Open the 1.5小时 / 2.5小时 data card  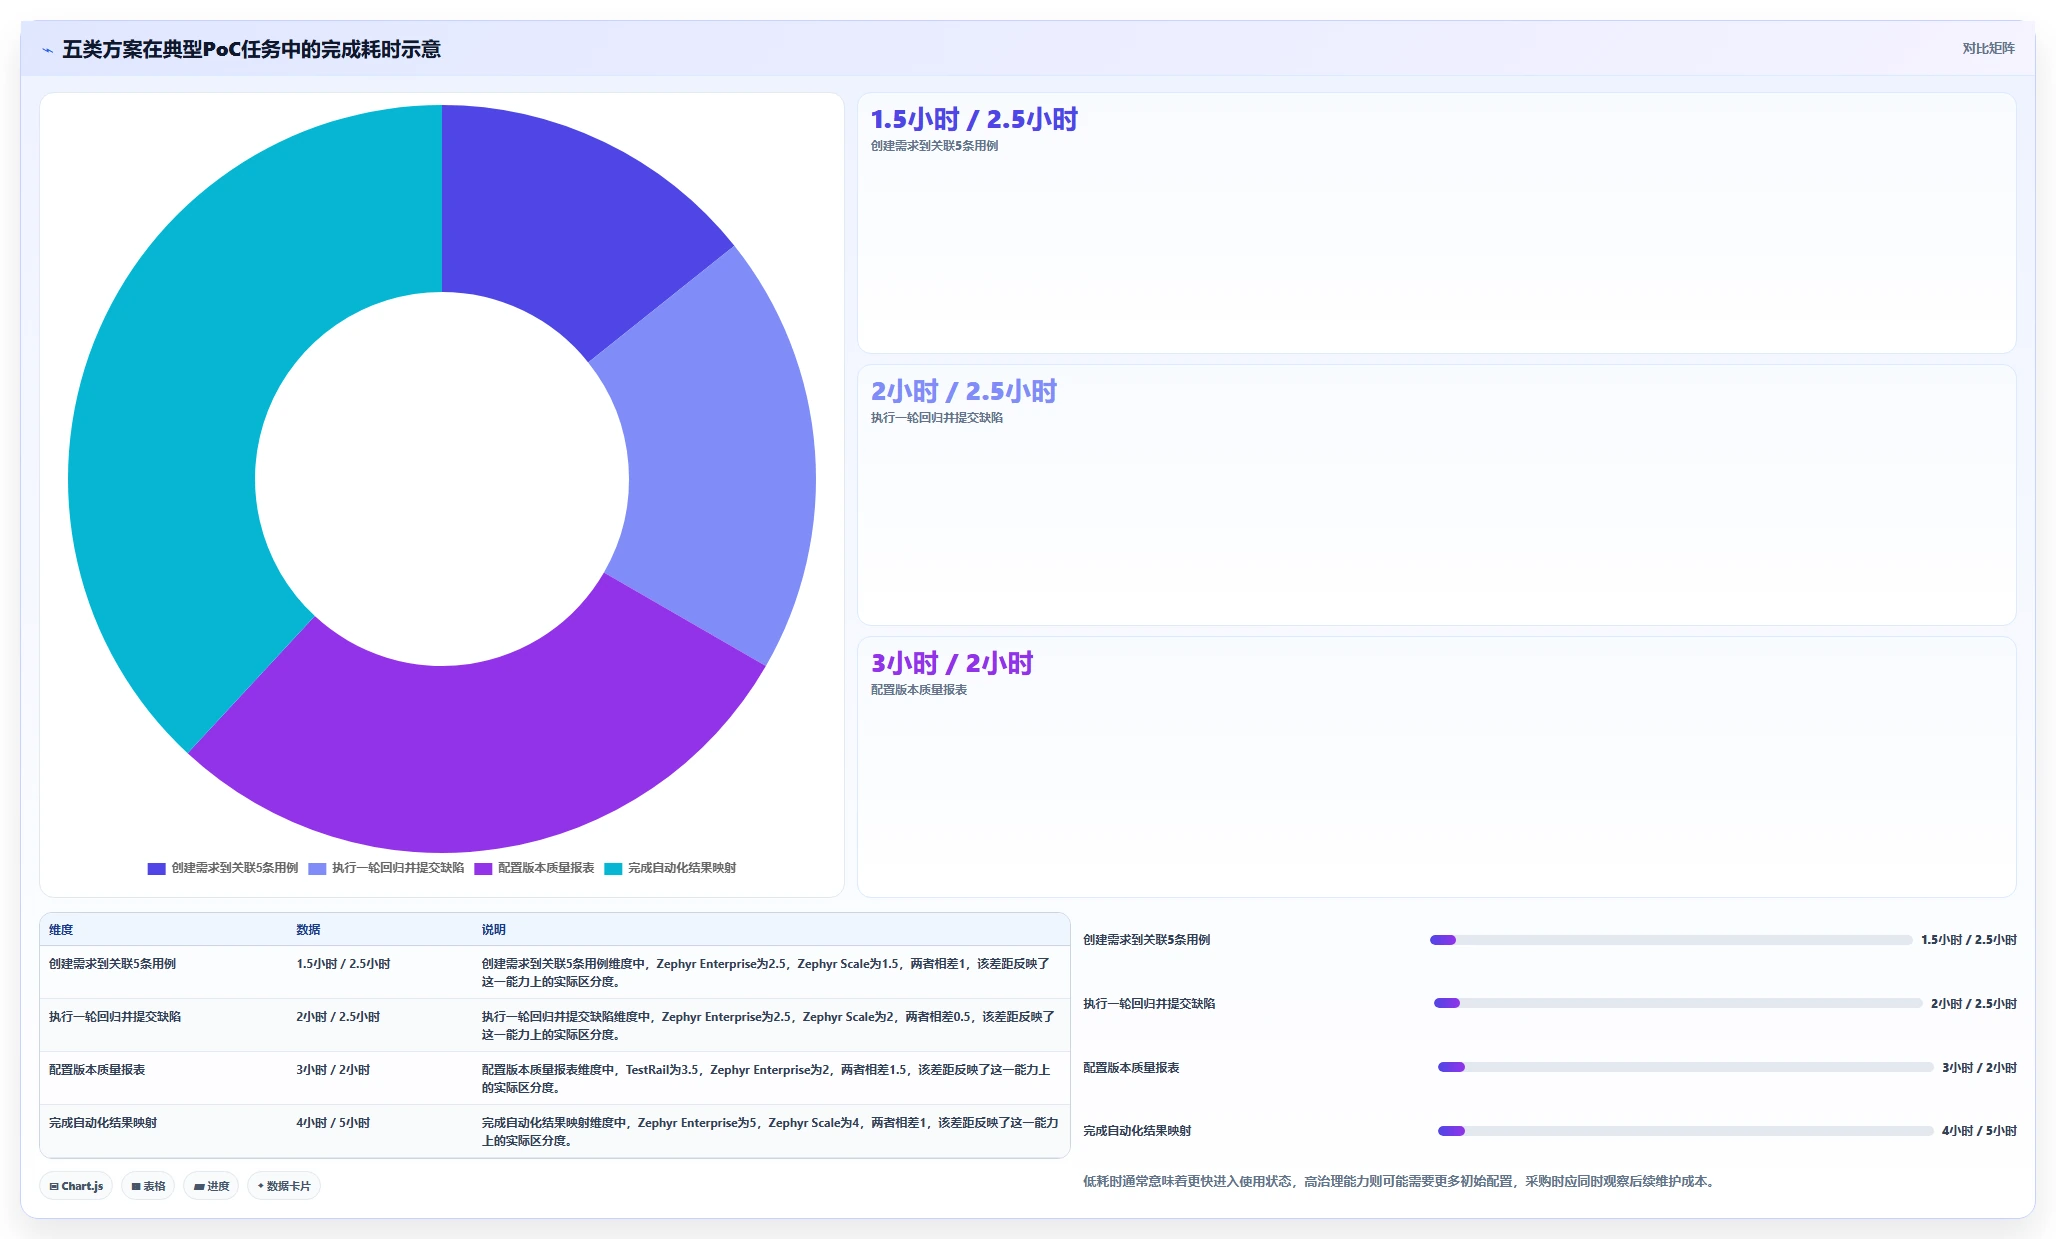pyautogui.click(x=1436, y=223)
